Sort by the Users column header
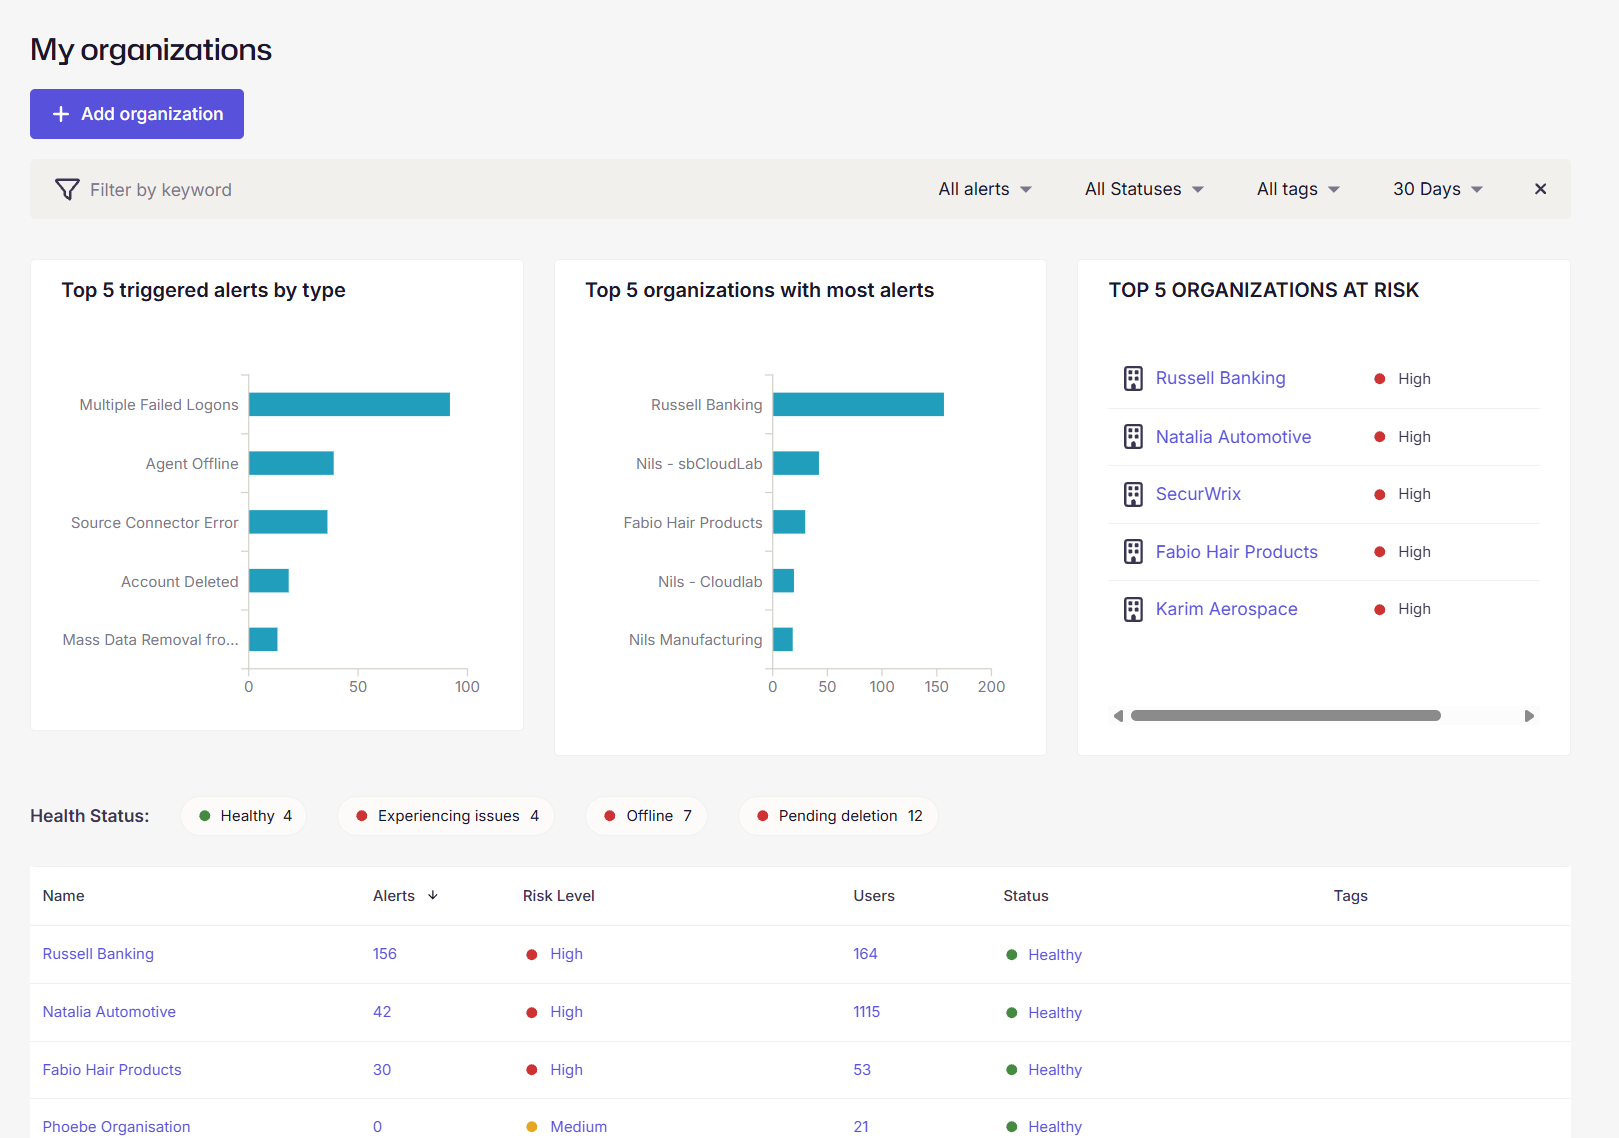The height and width of the screenshot is (1138, 1619). (x=874, y=896)
